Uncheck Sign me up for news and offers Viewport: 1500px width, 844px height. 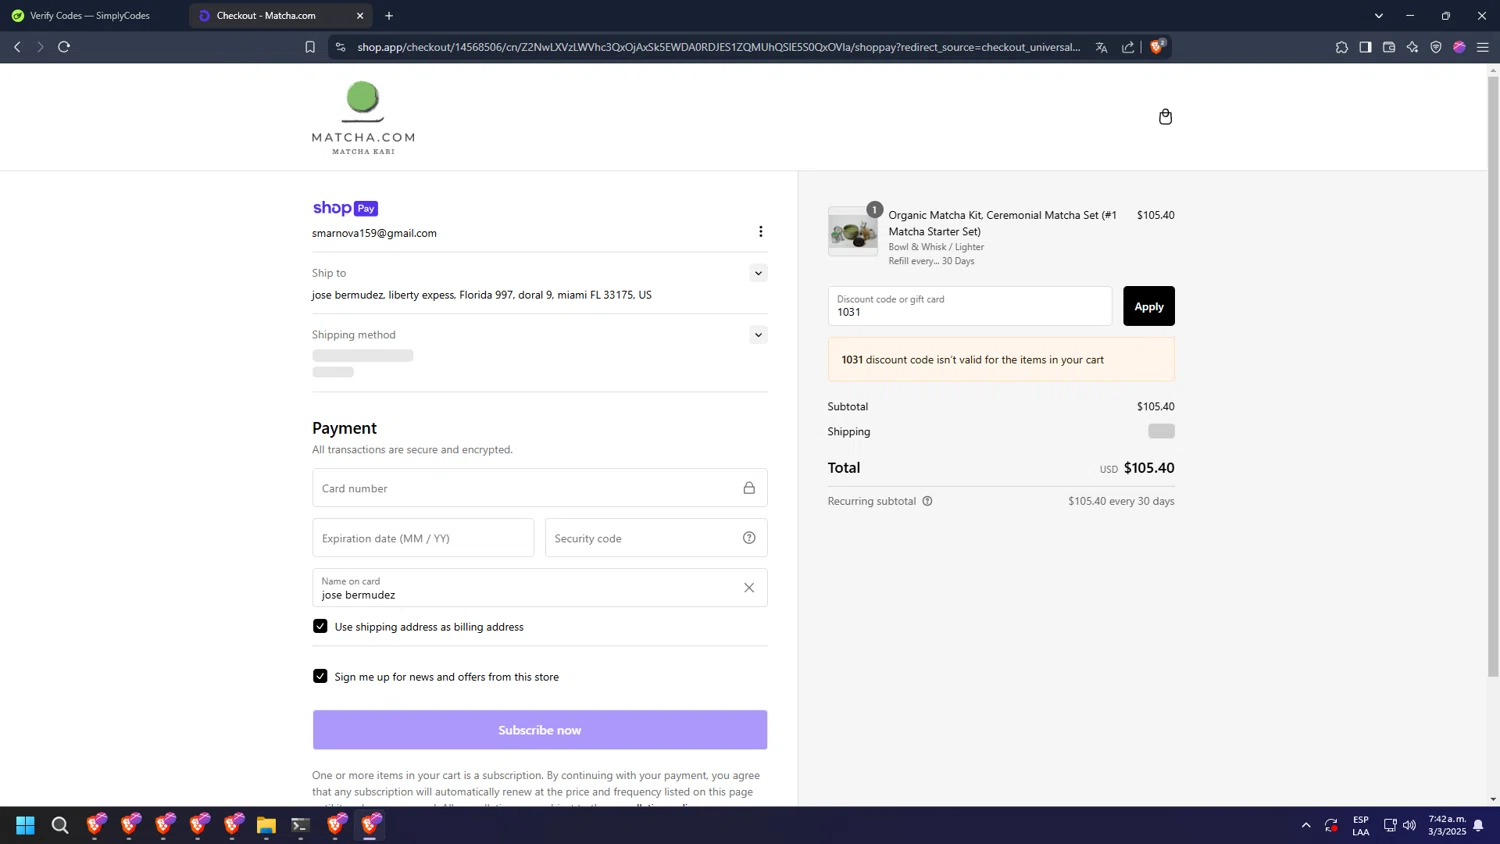[320, 676]
